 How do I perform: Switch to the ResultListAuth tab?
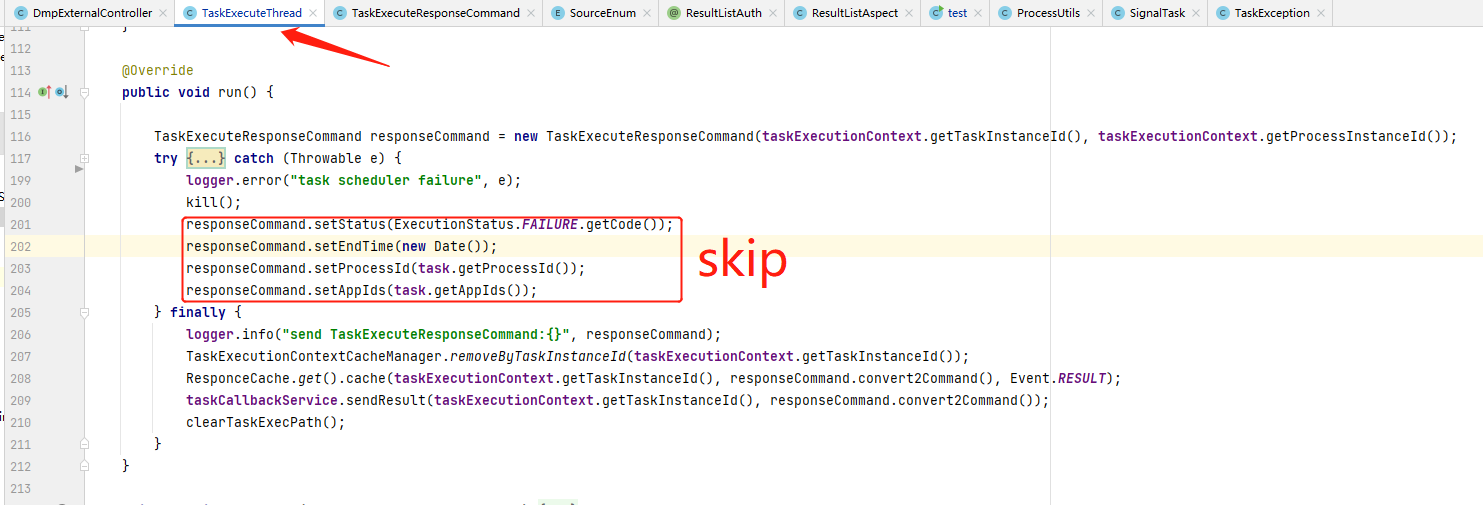click(x=723, y=13)
